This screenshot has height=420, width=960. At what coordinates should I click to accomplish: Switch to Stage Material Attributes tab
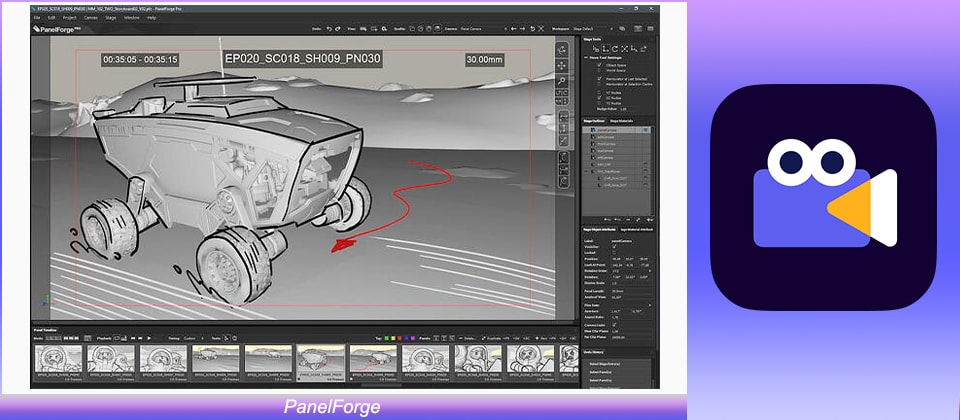(x=637, y=230)
